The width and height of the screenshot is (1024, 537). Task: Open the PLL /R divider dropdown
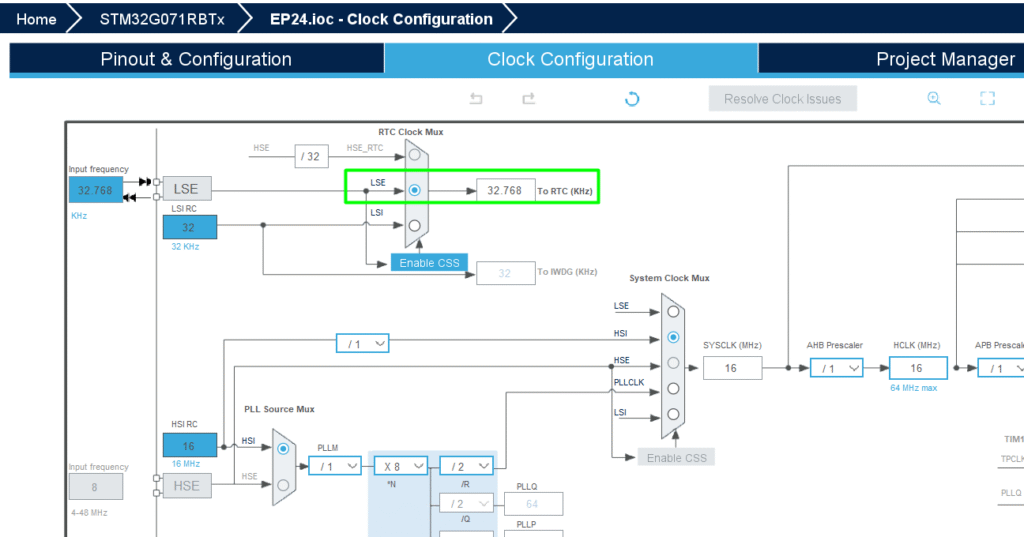click(x=467, y=466)
